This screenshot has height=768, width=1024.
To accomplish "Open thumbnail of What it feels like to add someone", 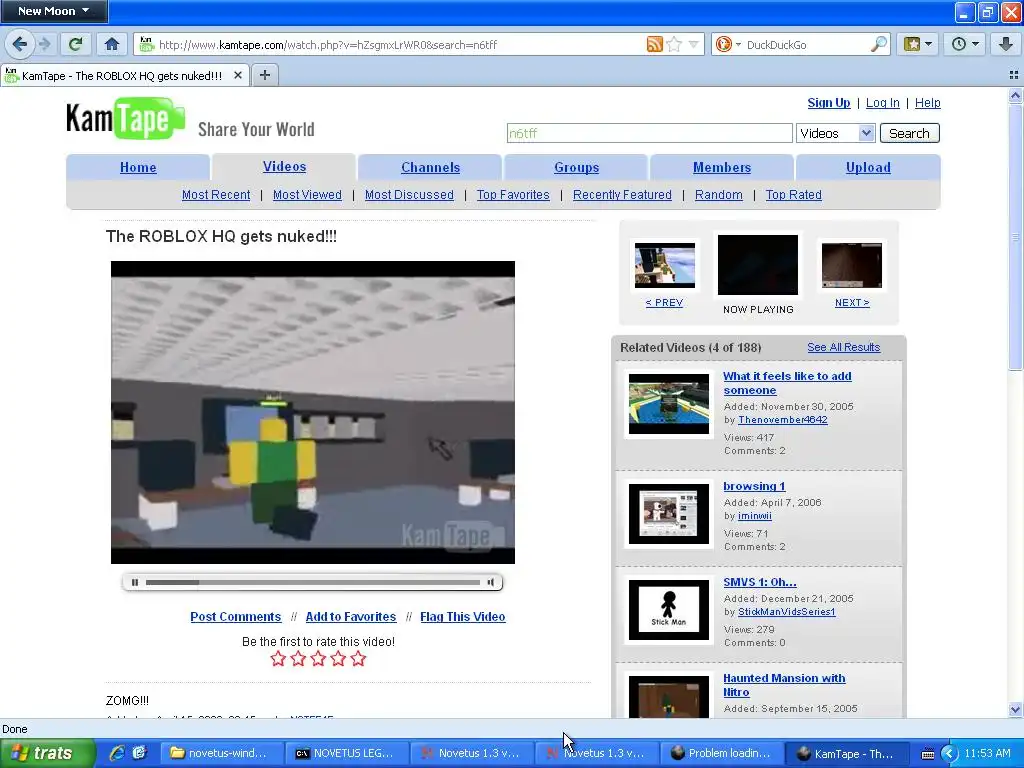I will 668,404.
